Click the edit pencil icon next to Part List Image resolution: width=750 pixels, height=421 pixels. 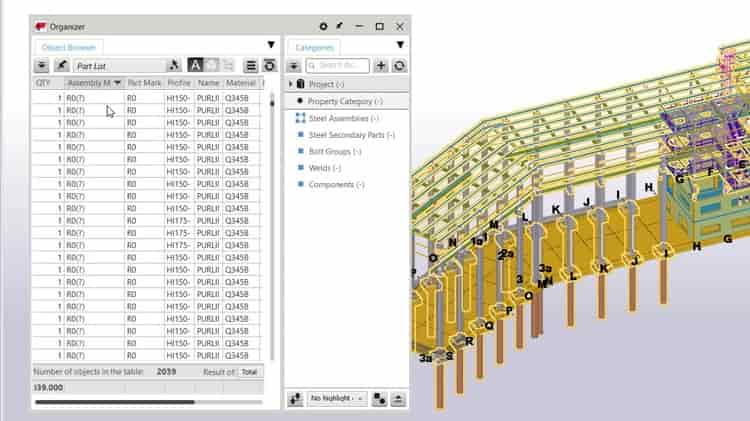pyautogui.click(x=61, y=65)
